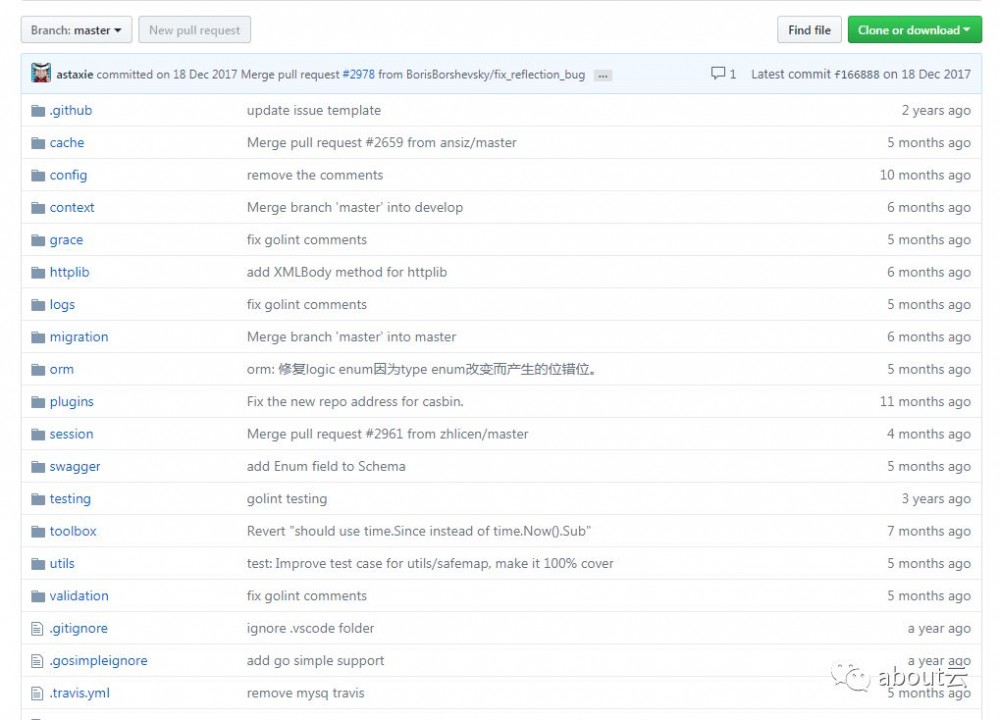The image size is (1000, 720).
Task: Open the astaxie author link
Action: tap(75, 74)
